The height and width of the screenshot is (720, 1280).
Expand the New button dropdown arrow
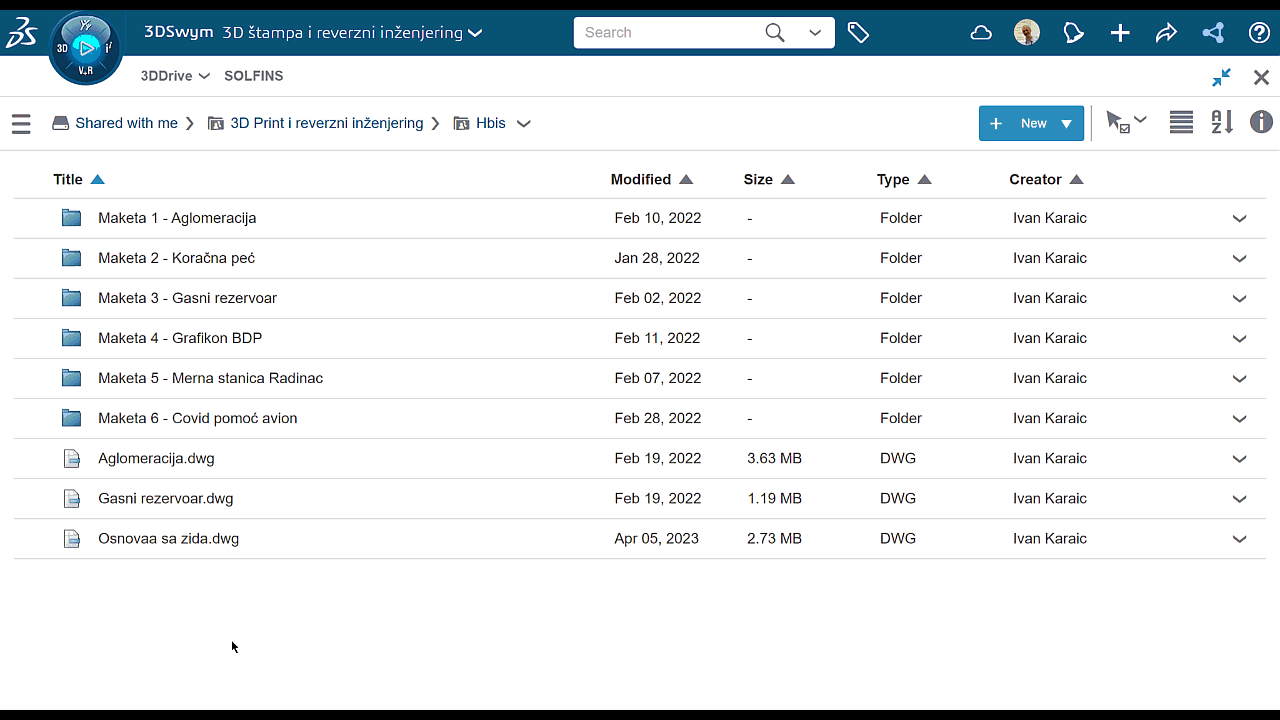(x=1066, y=124)
